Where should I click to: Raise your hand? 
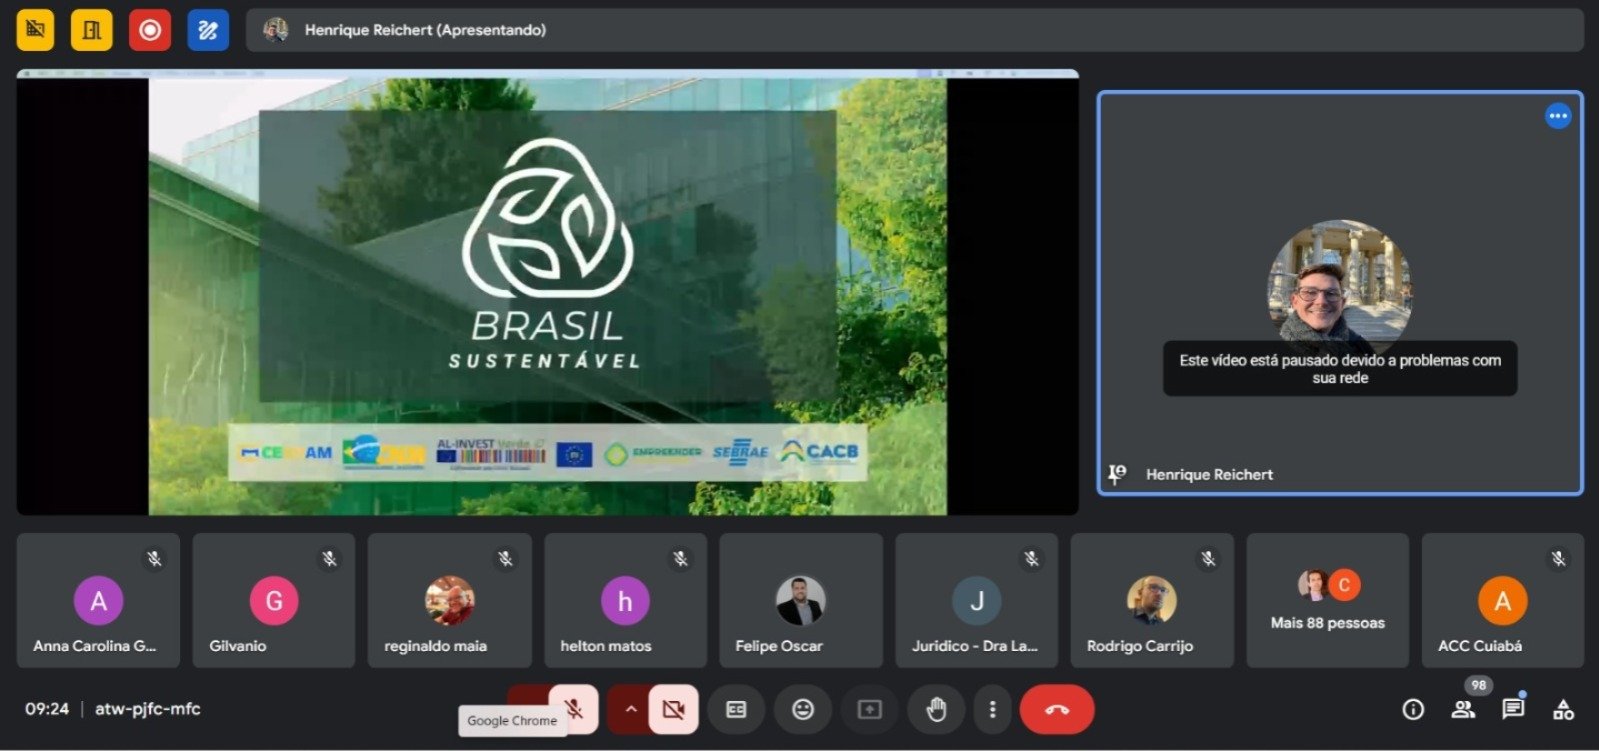(x=936, y=709)
